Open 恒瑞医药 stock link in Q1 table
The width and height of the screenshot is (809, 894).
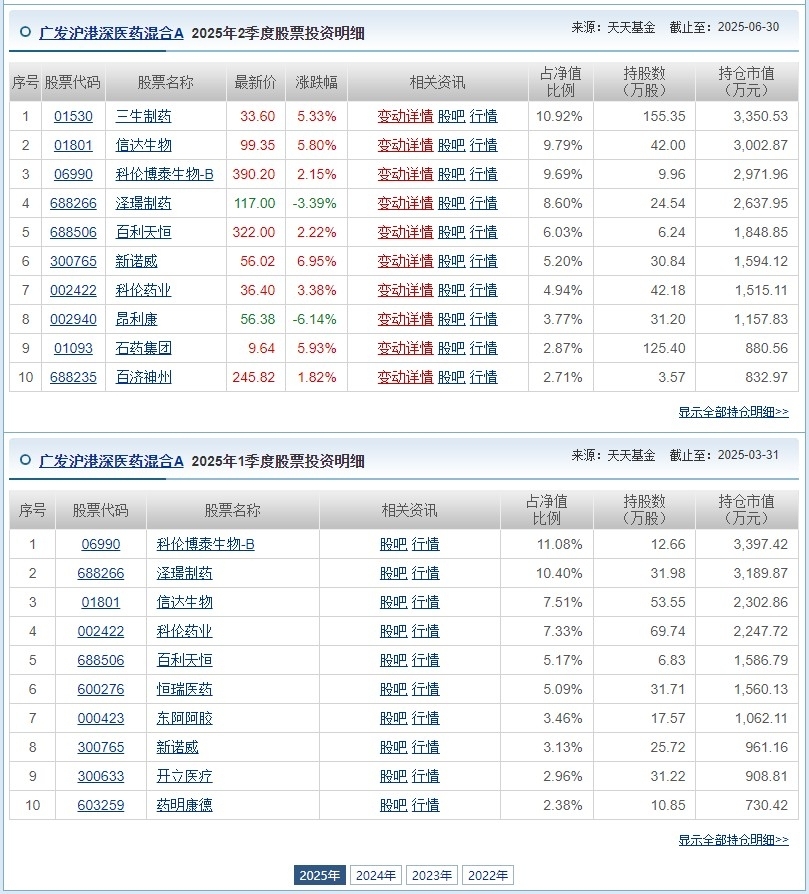tap(184, 689)
